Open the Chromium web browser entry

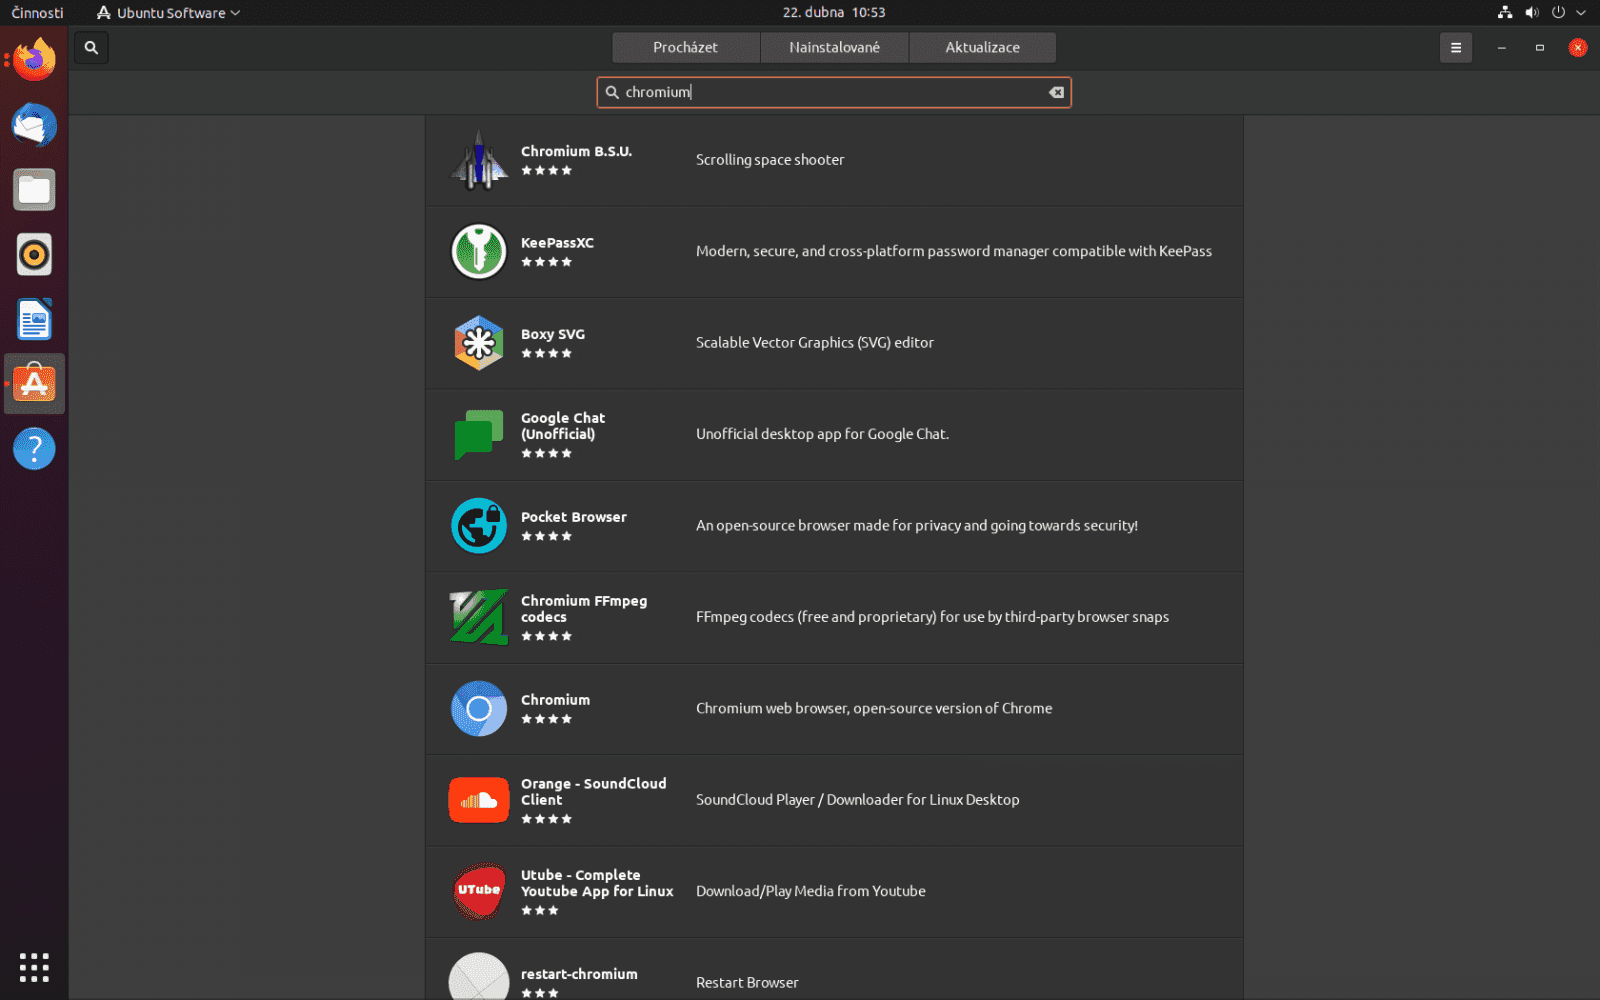click(x=479, y=708)
